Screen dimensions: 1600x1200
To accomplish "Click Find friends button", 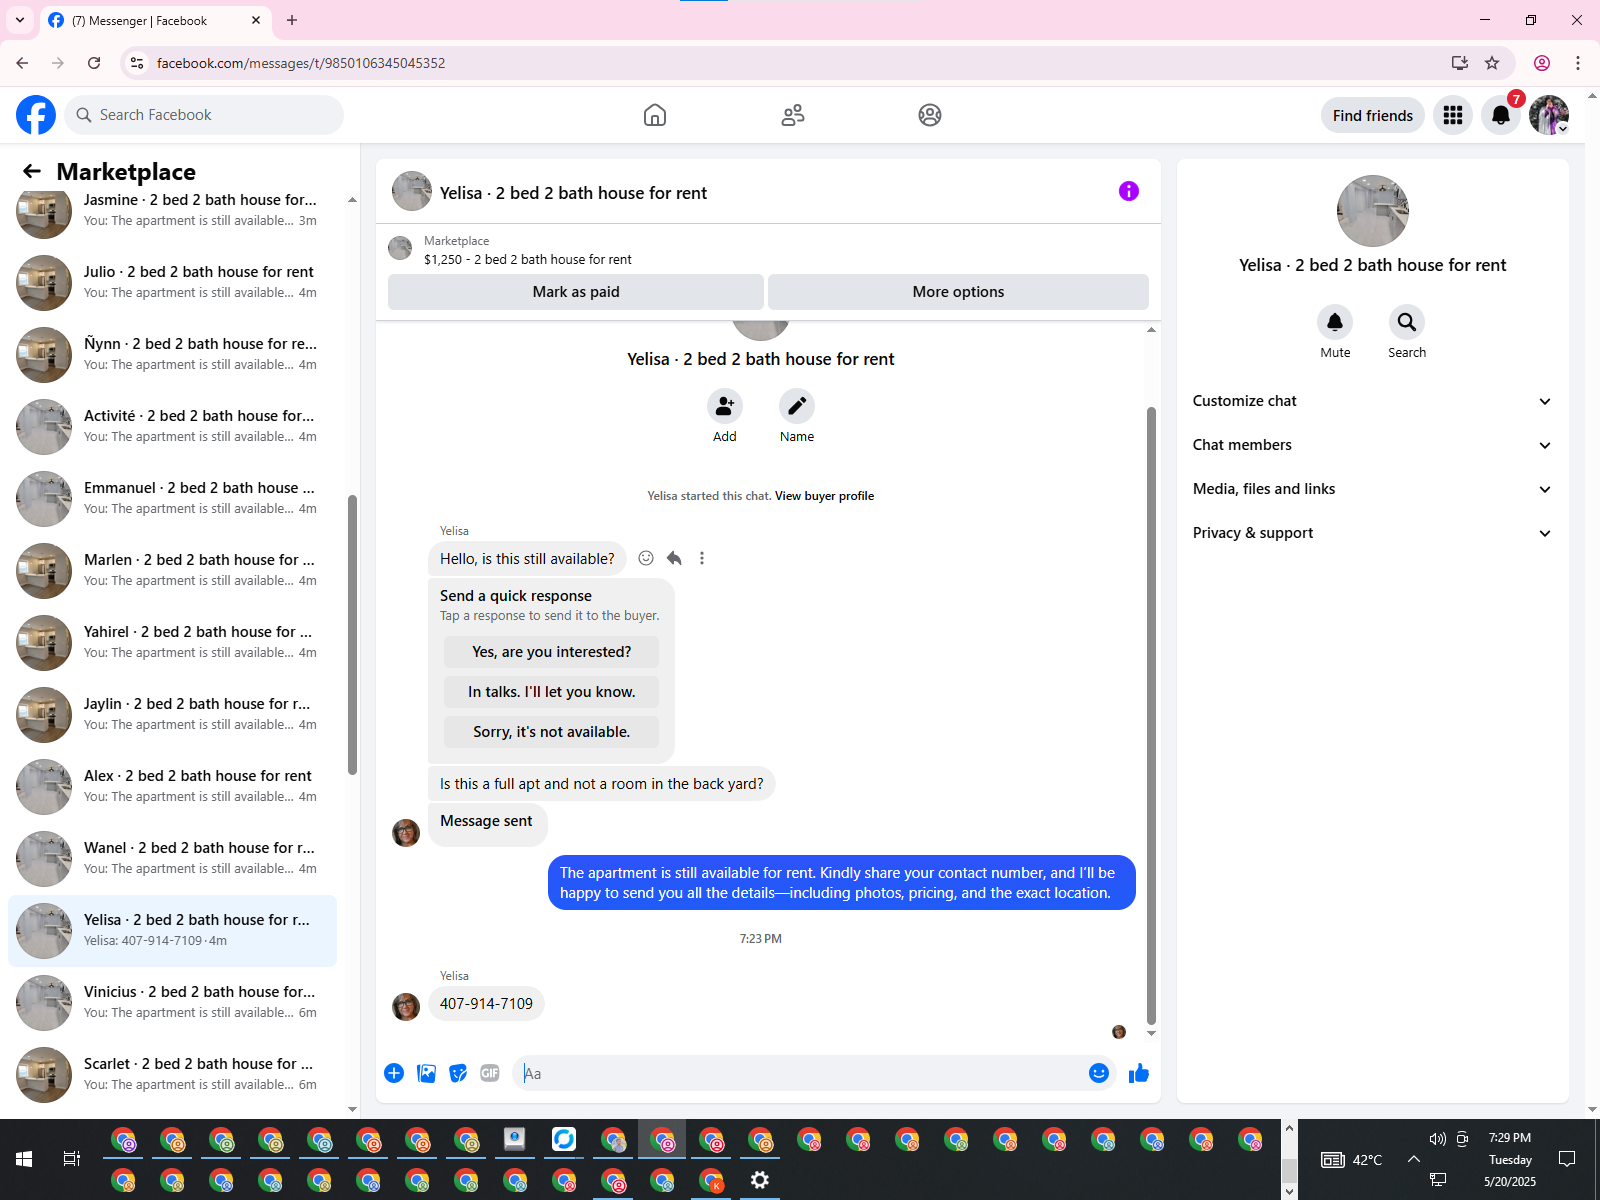I will click(x=1372, y=115).
